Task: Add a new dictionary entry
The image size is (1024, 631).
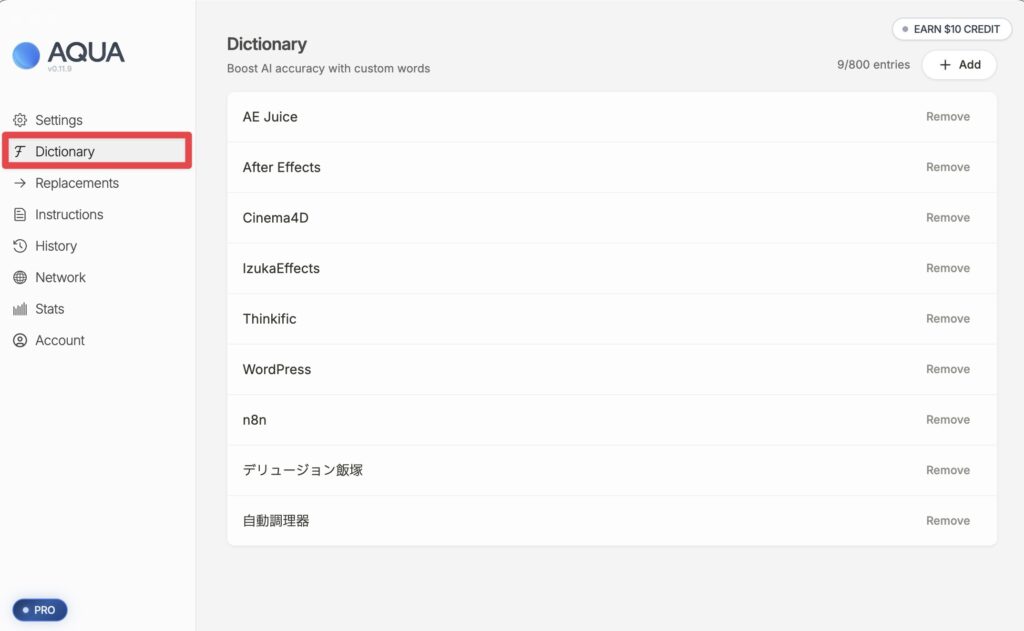Action: coord(959,65)
